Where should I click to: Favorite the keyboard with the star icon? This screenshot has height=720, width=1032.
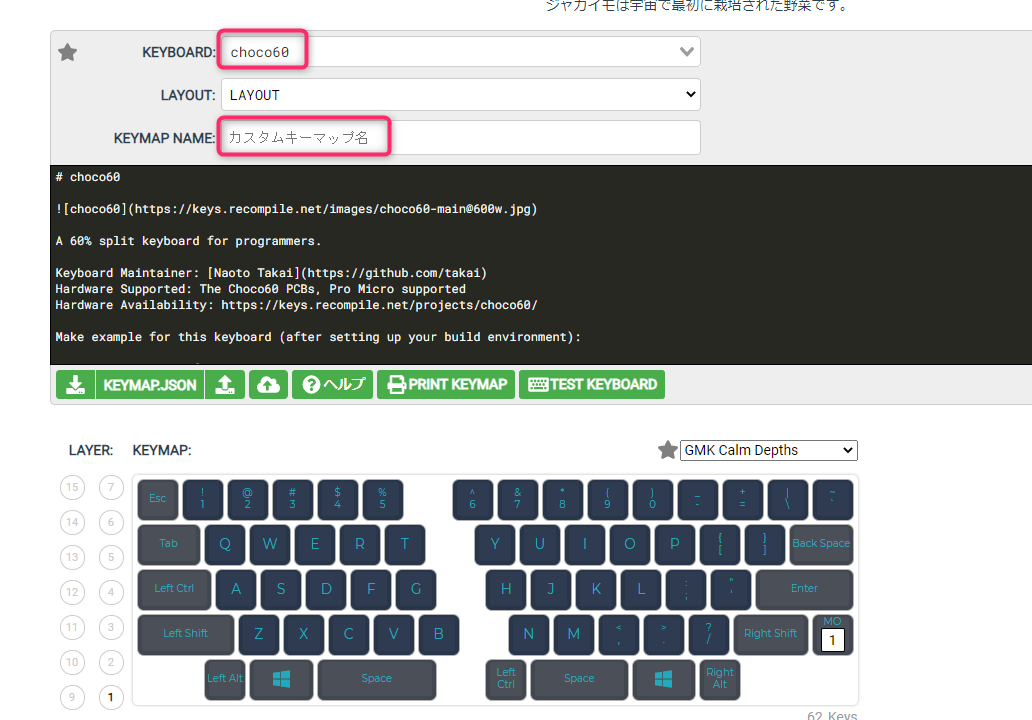tap(67, 52)
